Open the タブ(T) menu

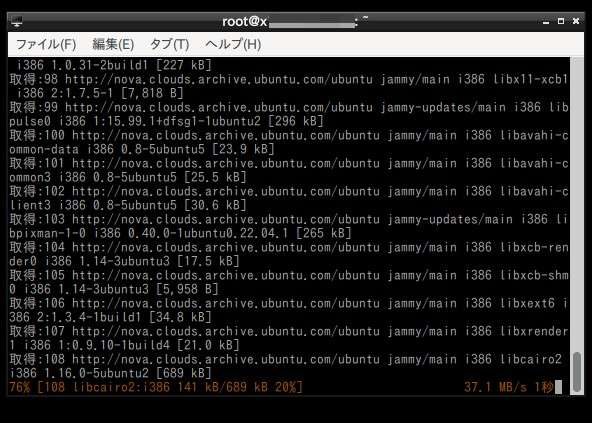tap(169, 44)
